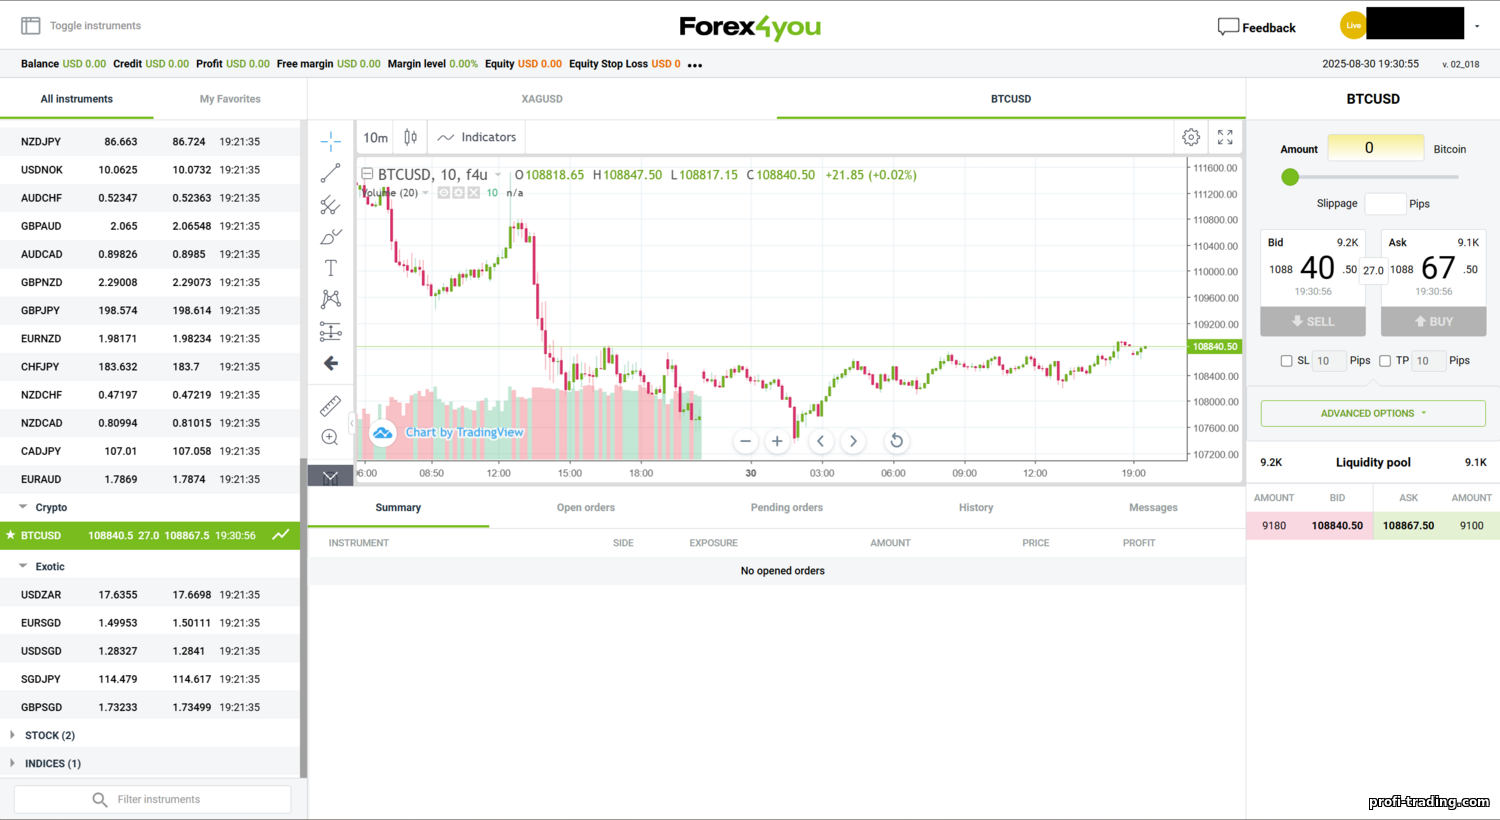Toggle BTCUSD favorite star
Image resolution: width=1500 pixels, height=820 pixels.
[x=11, y=535]
